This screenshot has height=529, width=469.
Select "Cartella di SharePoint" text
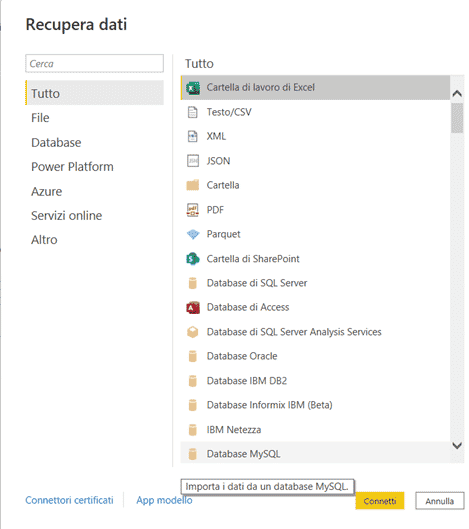tap(253, 259)
